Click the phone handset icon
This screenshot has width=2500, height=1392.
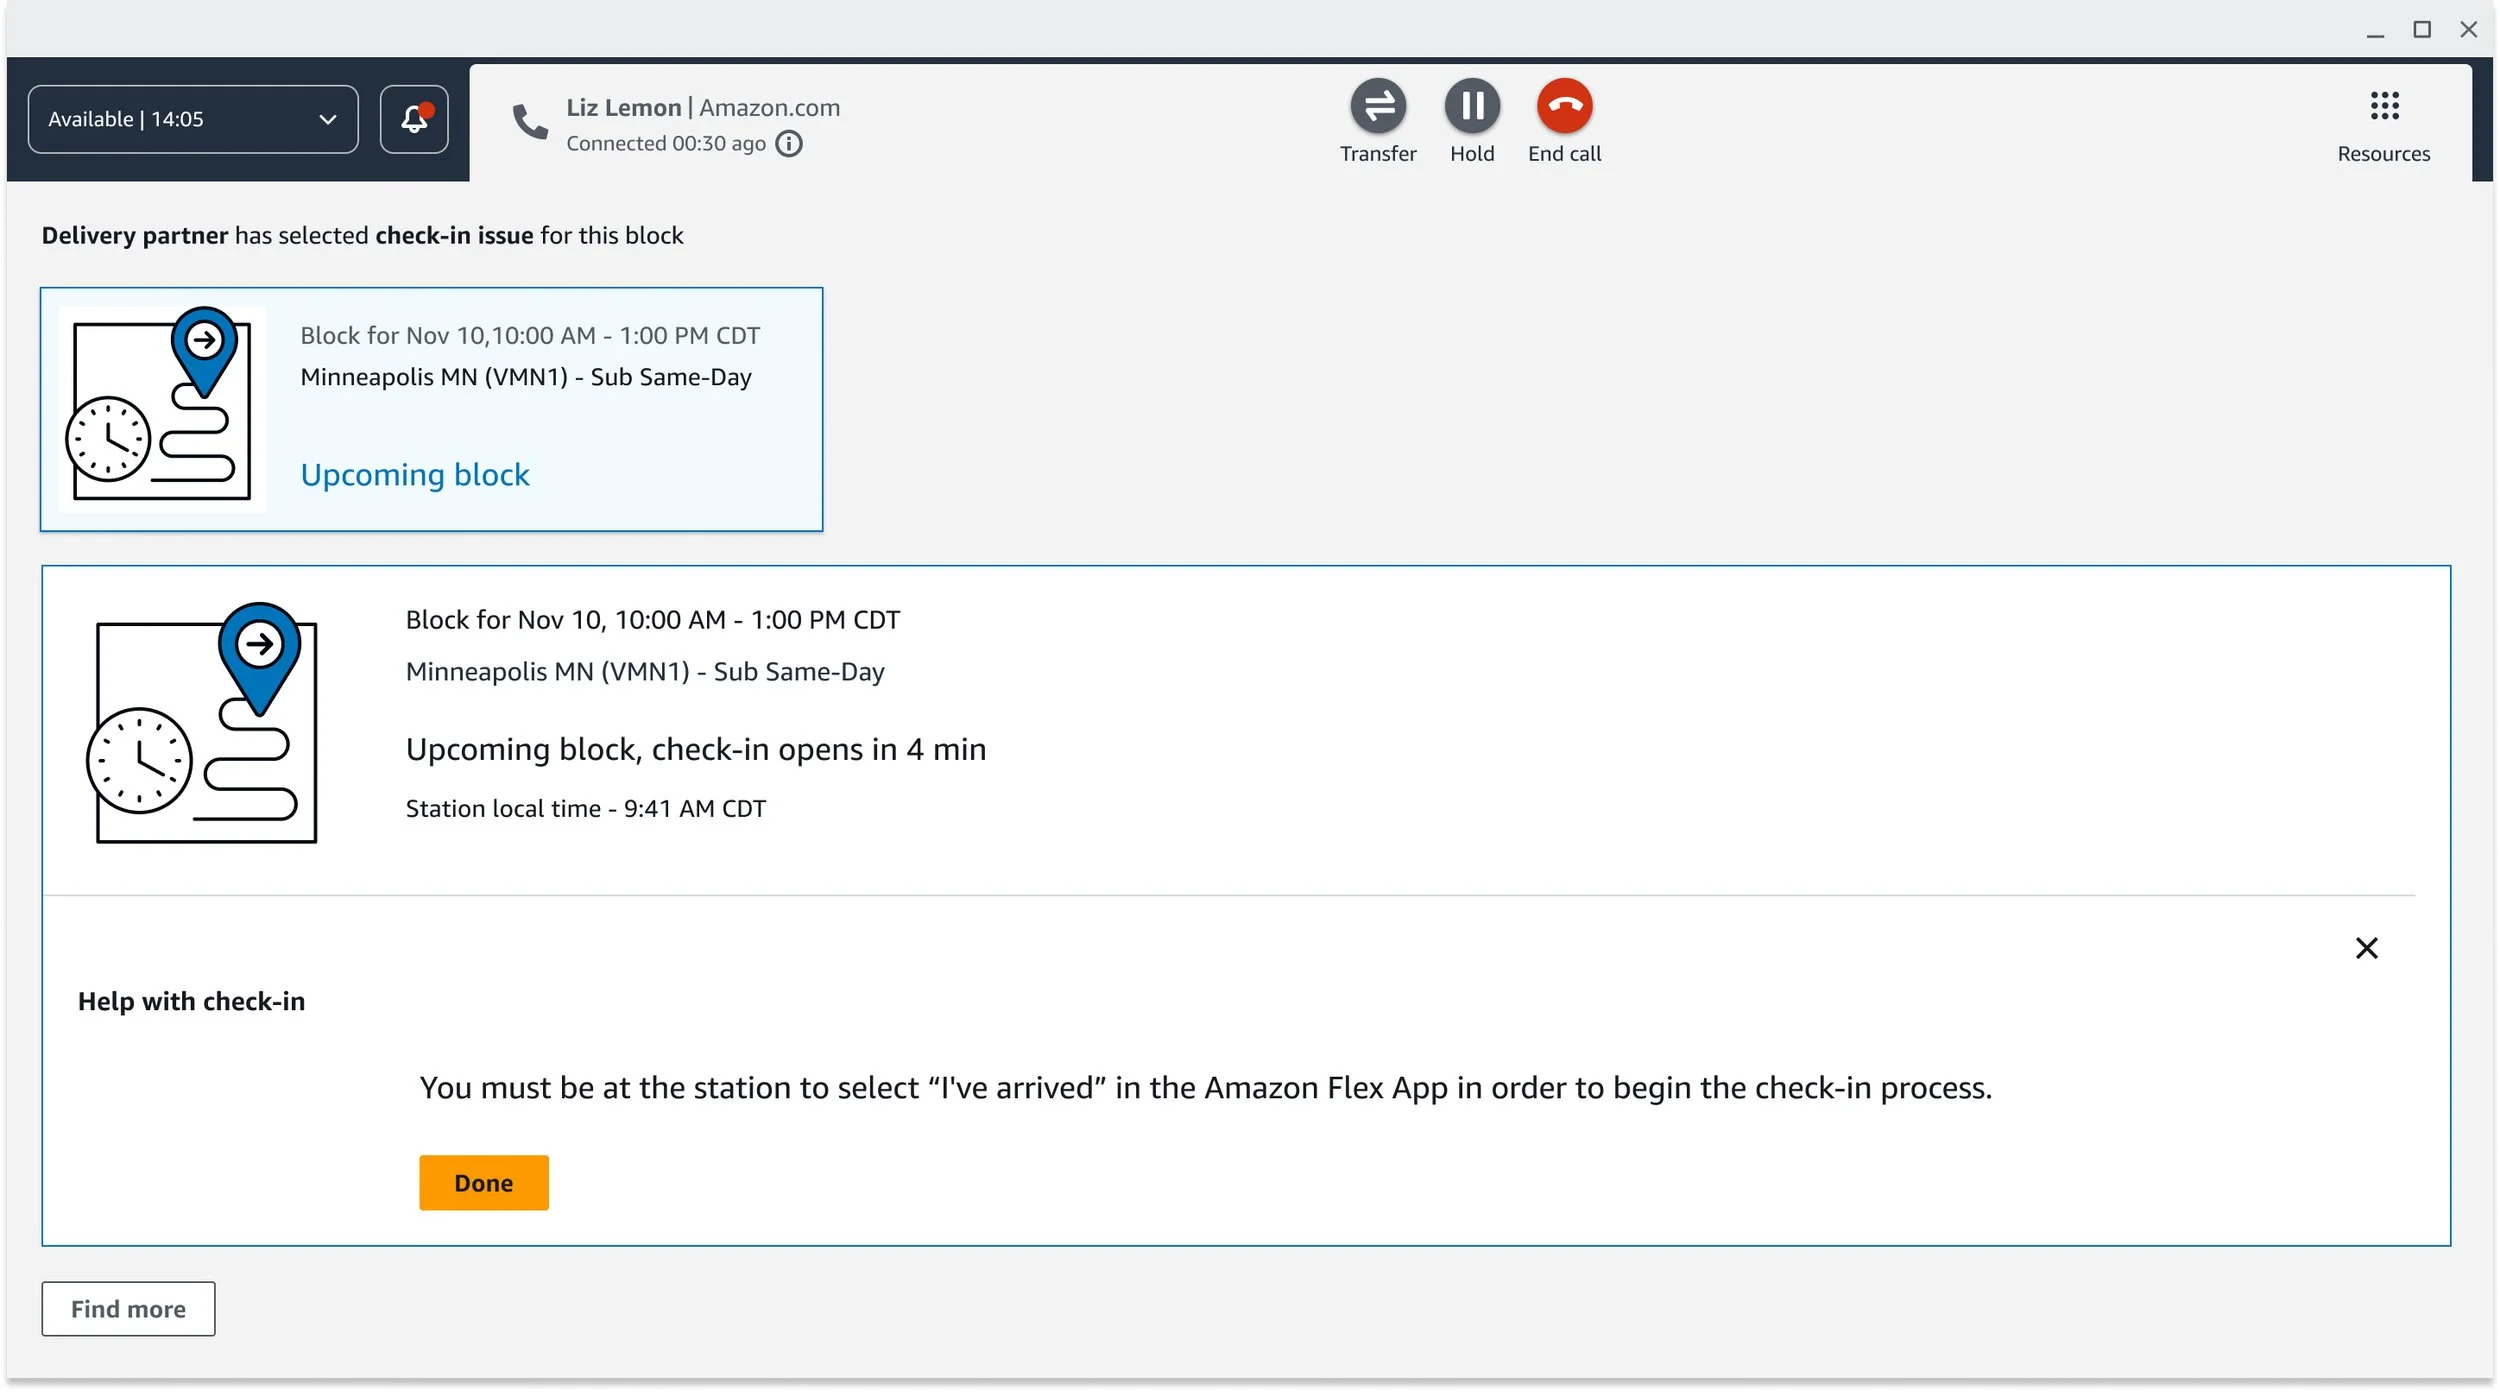(530, 121)
